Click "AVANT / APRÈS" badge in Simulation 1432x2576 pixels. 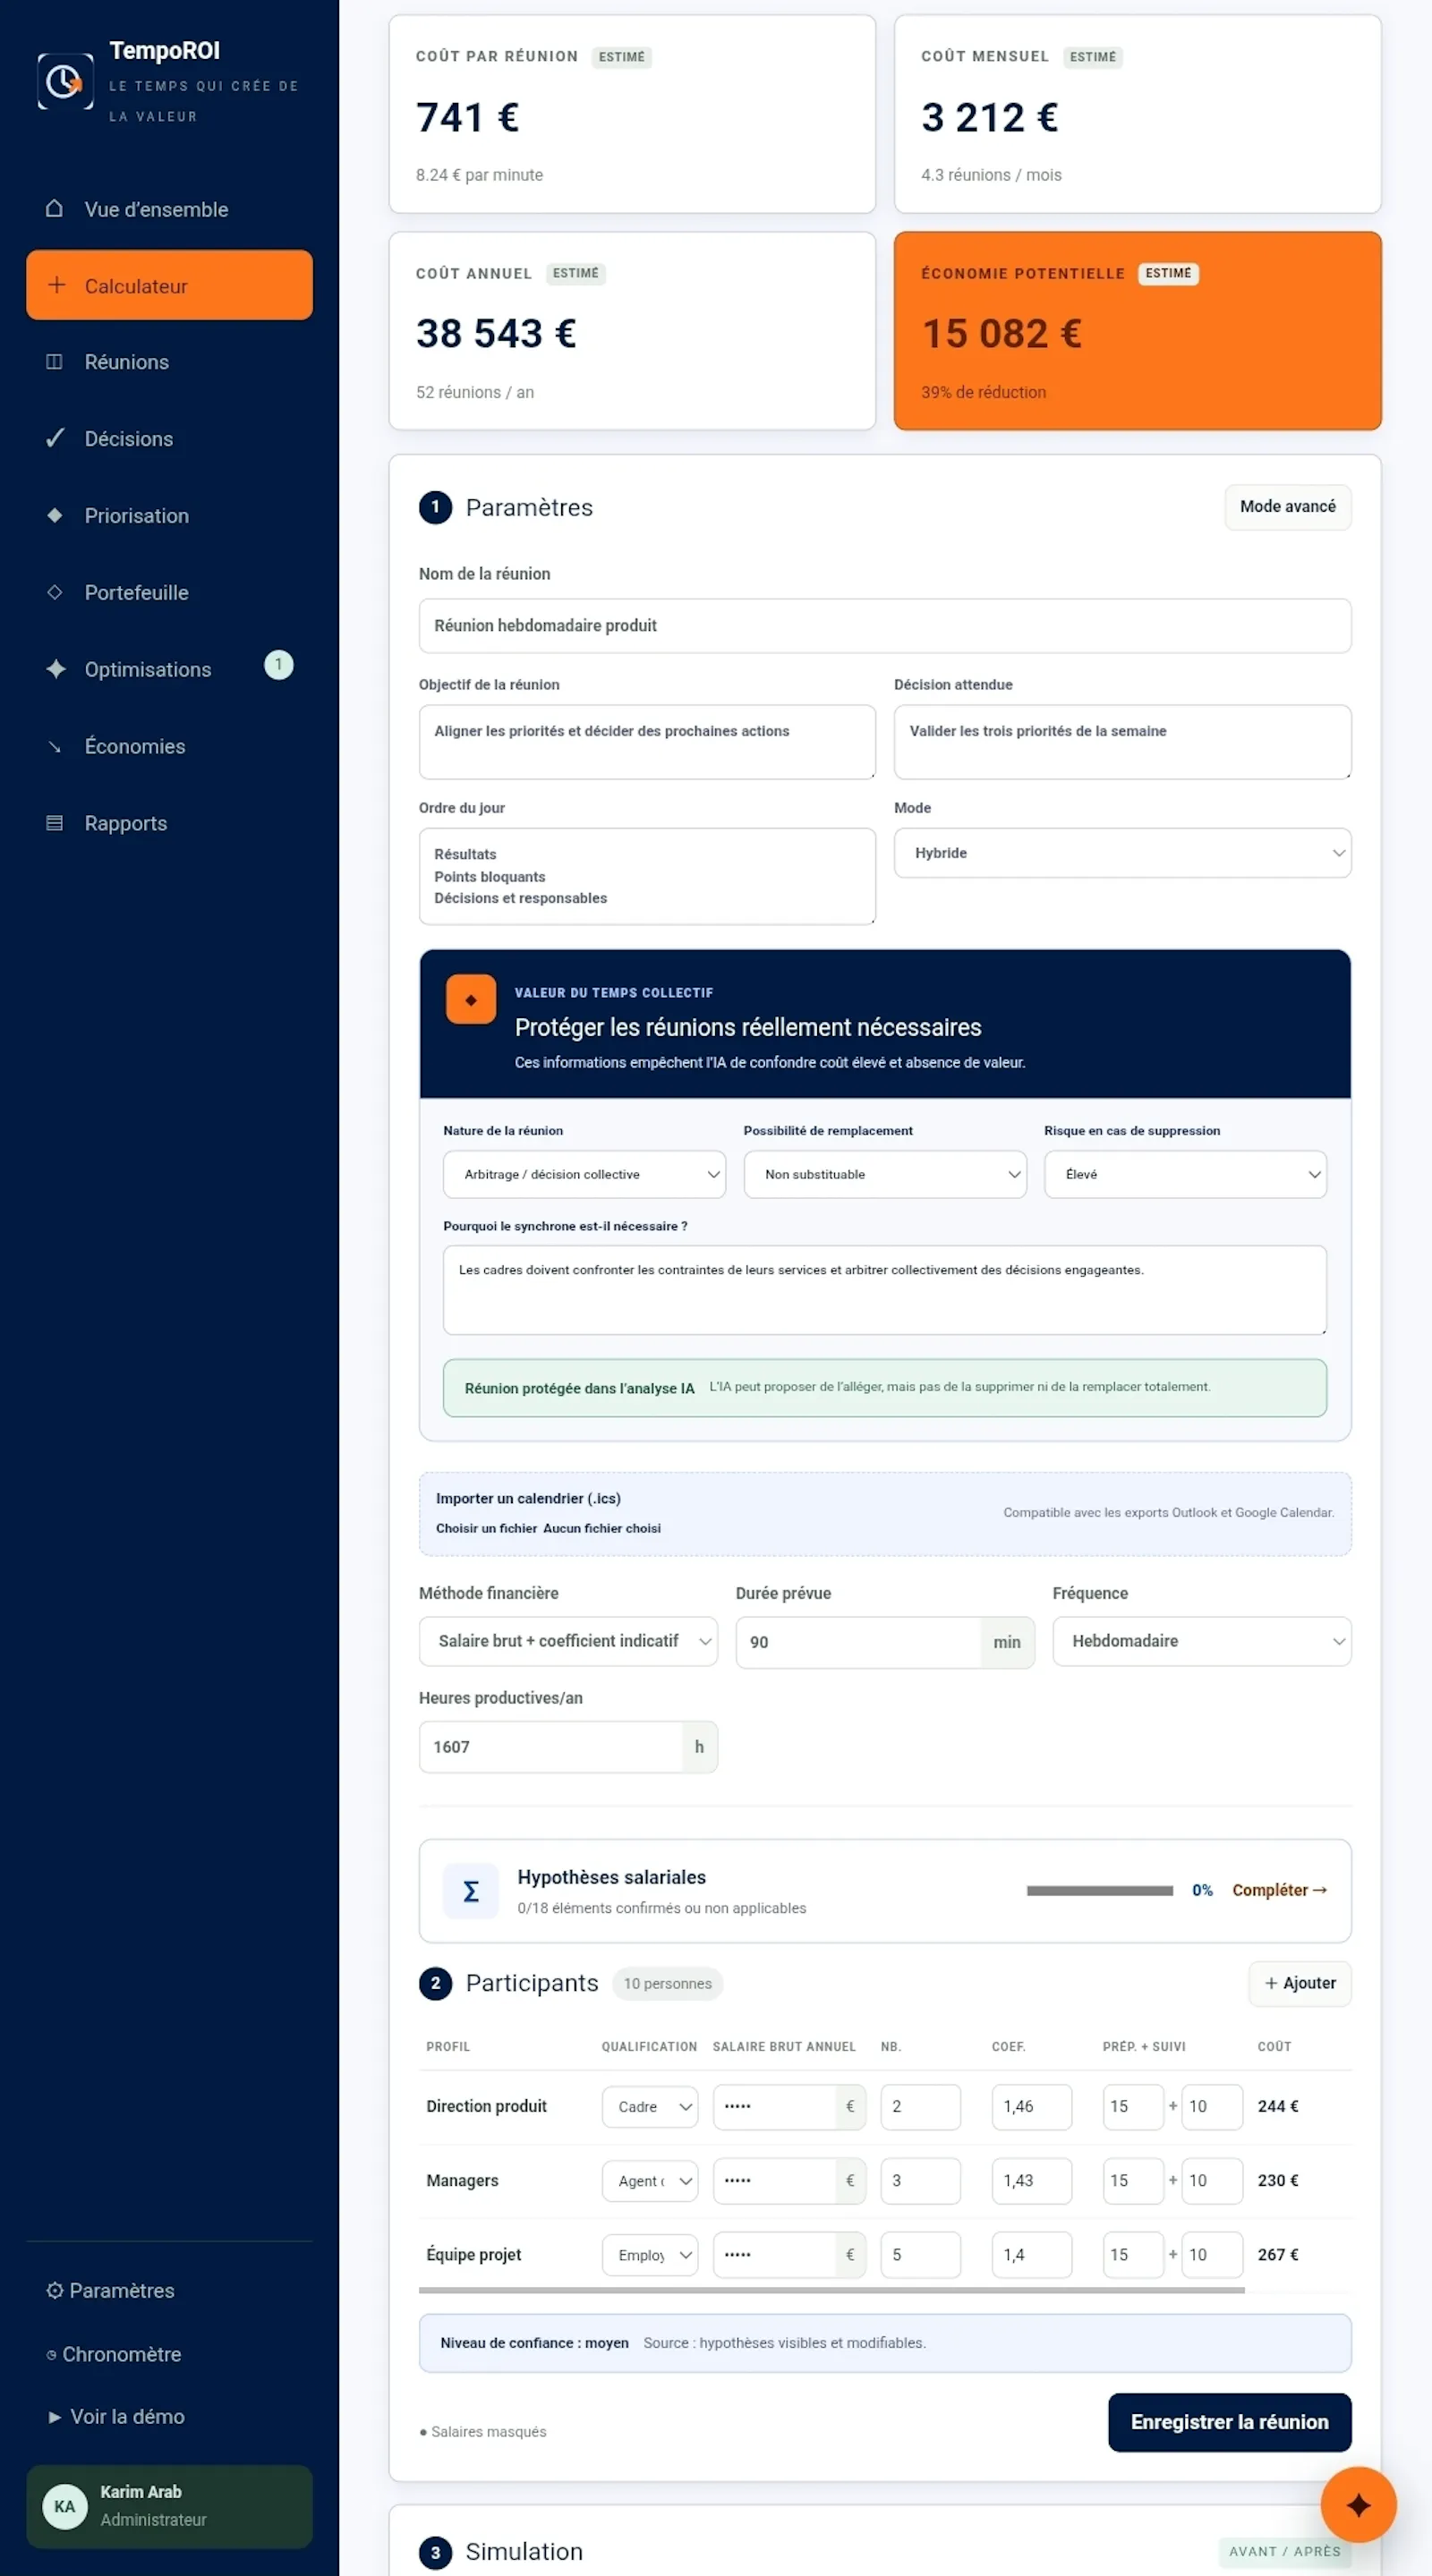click(1284, 2551)
